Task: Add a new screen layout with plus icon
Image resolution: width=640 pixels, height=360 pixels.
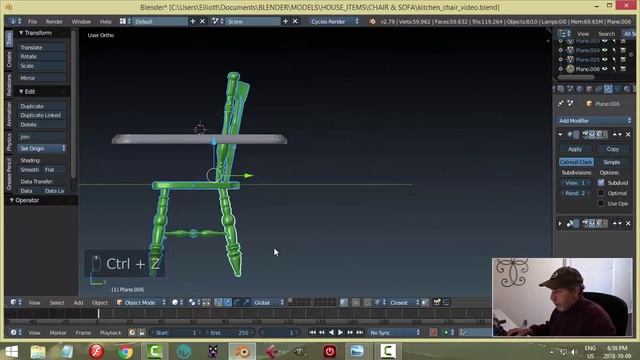Action: pos(193,21)
